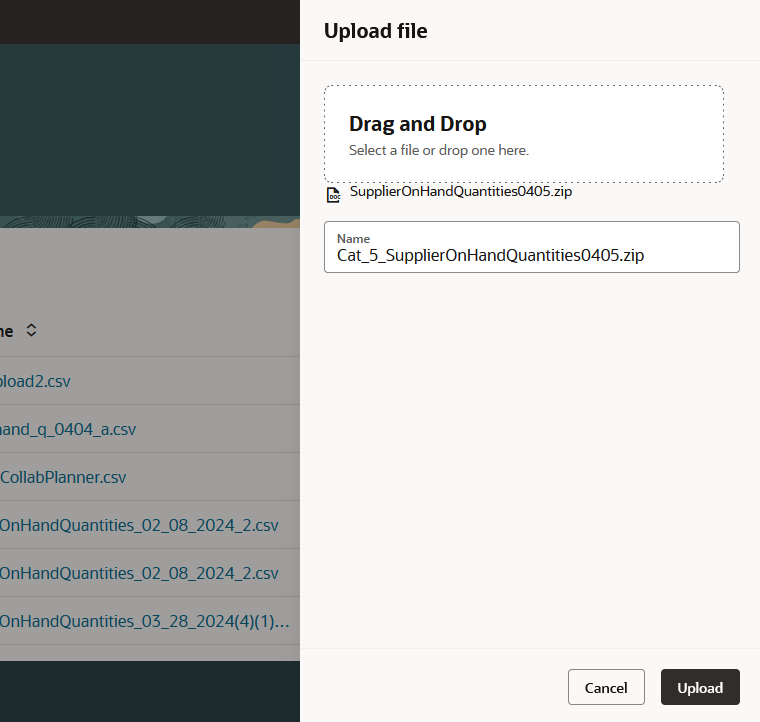Select the Drag and Drop file area
This screenshot has height=722, width=760.
tap(524, 134)
